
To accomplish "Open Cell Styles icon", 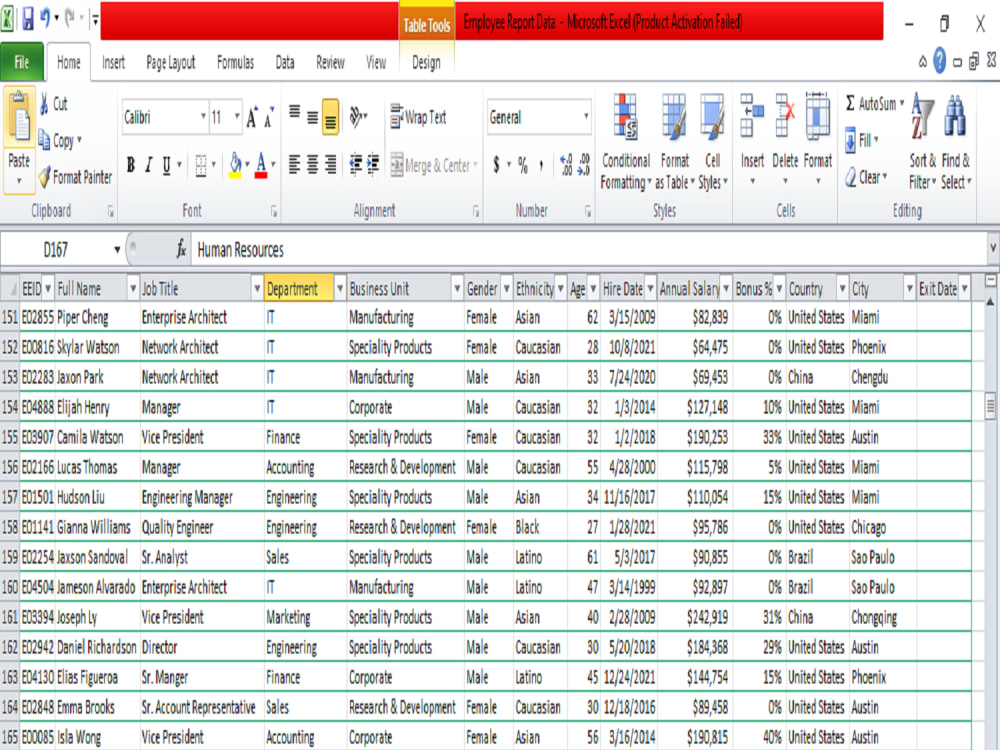I will [x=712, y=117].
